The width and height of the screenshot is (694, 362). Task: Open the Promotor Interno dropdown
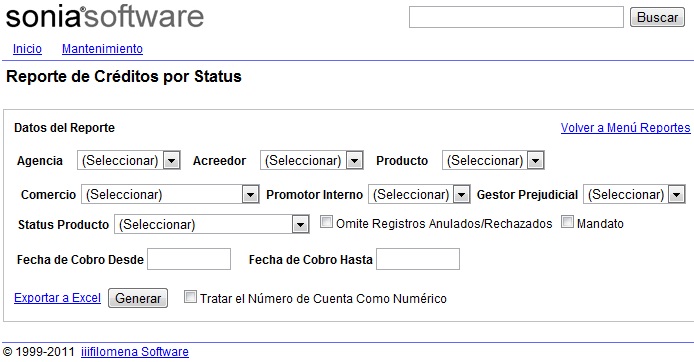[x=419, y=194]
